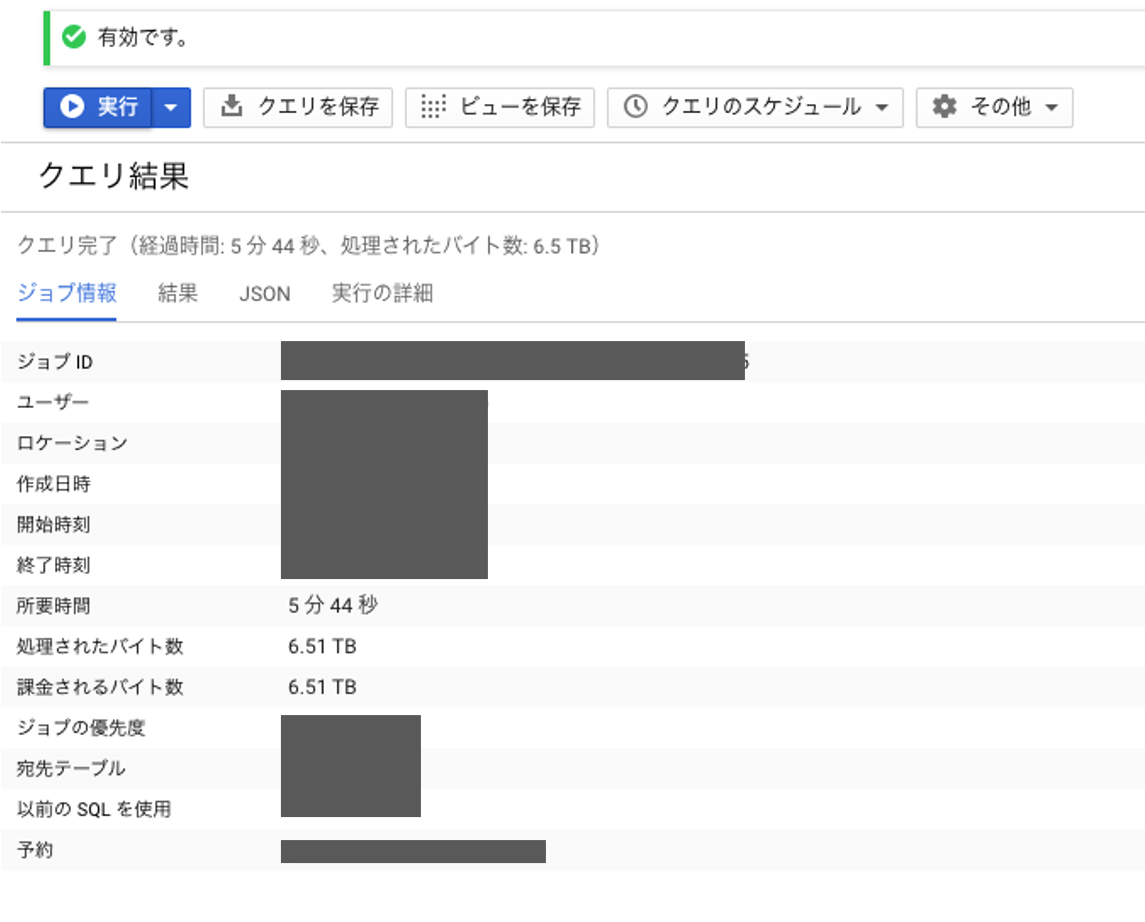Expand the その他 dropdown arrow
The image size is (1145, 922).
1052,107
